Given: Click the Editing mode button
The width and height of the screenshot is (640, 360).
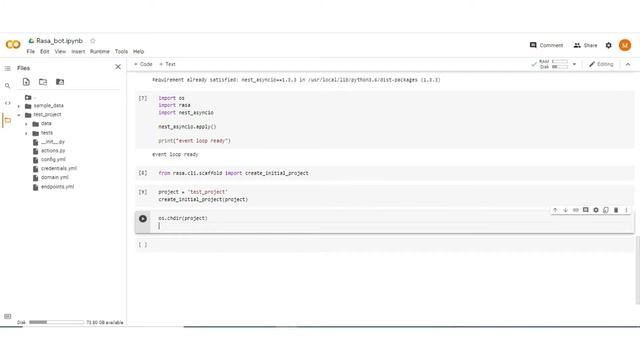Looking at the screenshot, I should tap(601, 64).
